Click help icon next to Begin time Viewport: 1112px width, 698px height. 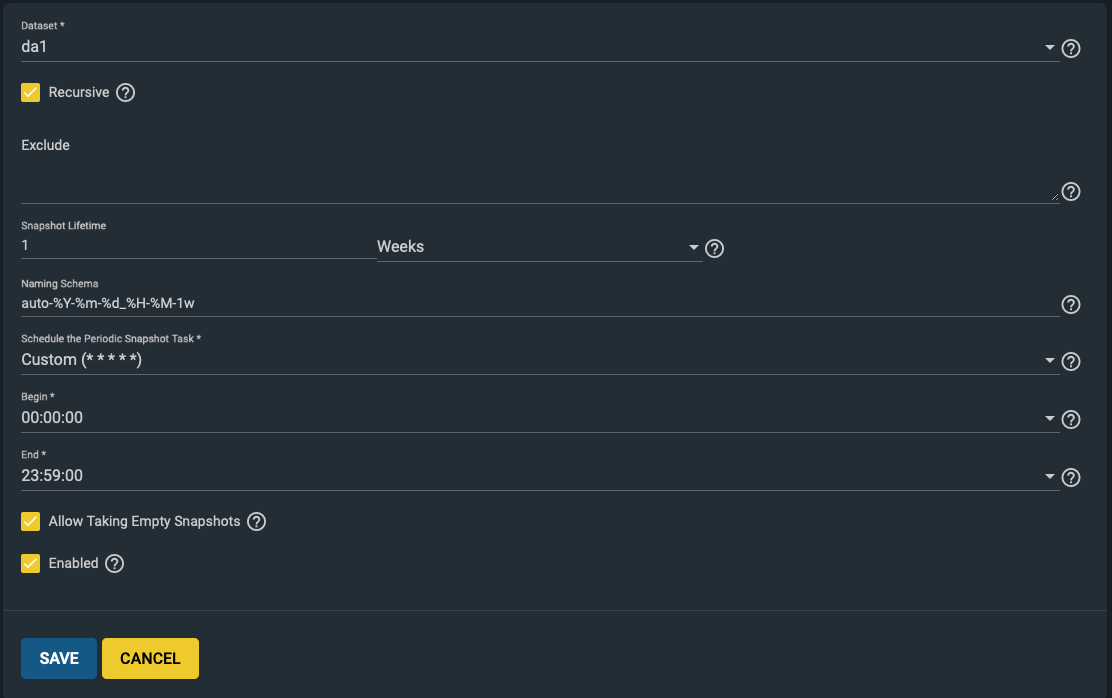click(1070, 420)
